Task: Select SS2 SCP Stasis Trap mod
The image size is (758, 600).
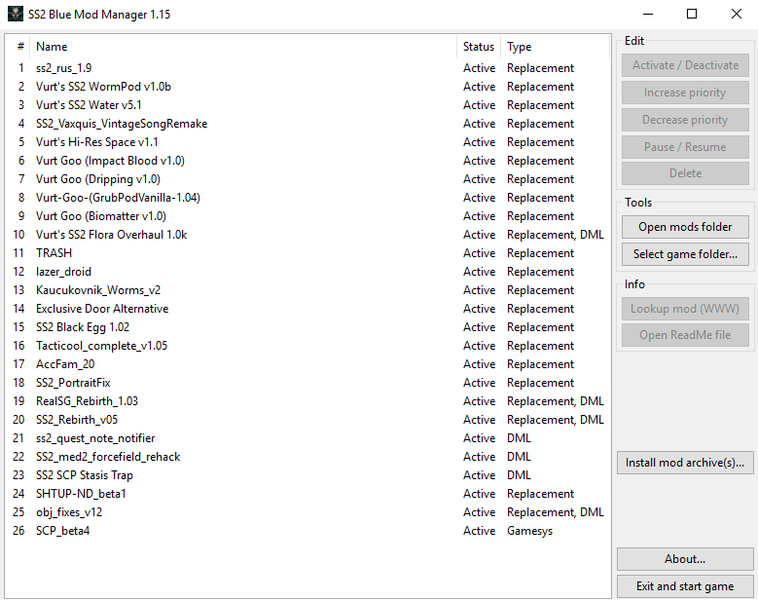Action: click(307, 475)
